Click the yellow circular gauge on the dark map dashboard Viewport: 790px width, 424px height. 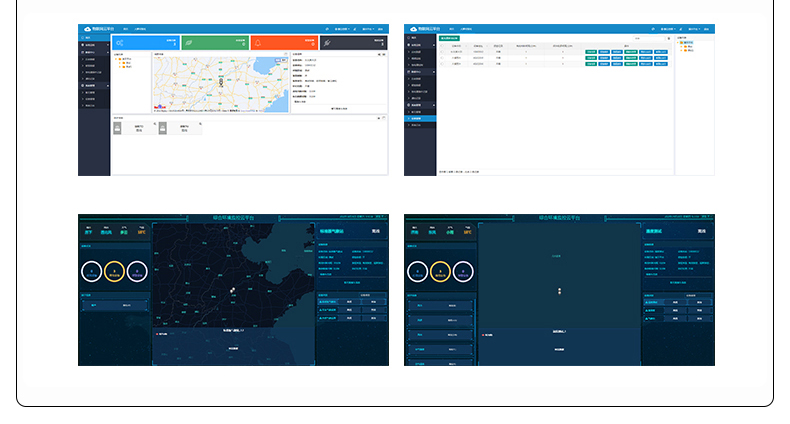[x=115, y=271]
